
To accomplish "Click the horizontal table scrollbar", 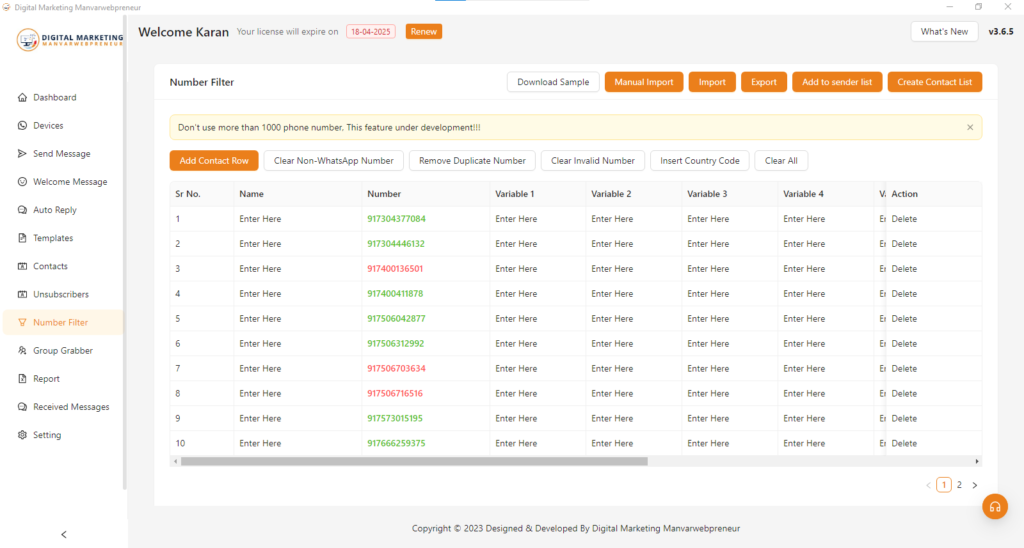I will (x=414, y=461).
